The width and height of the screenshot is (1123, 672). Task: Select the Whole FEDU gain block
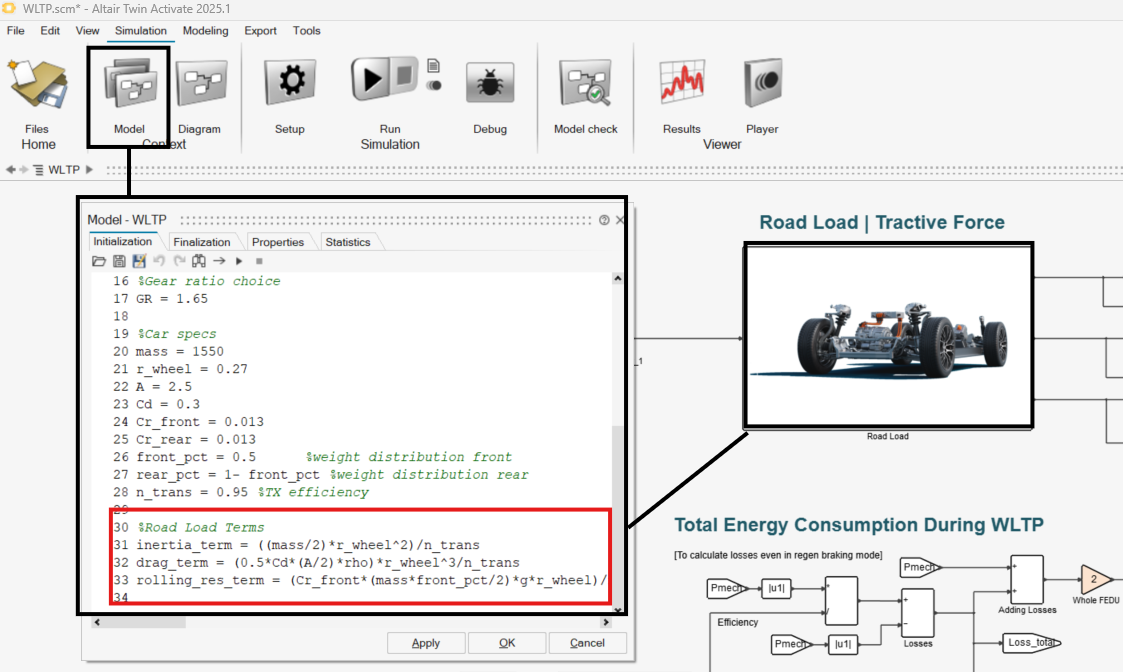1096,579
